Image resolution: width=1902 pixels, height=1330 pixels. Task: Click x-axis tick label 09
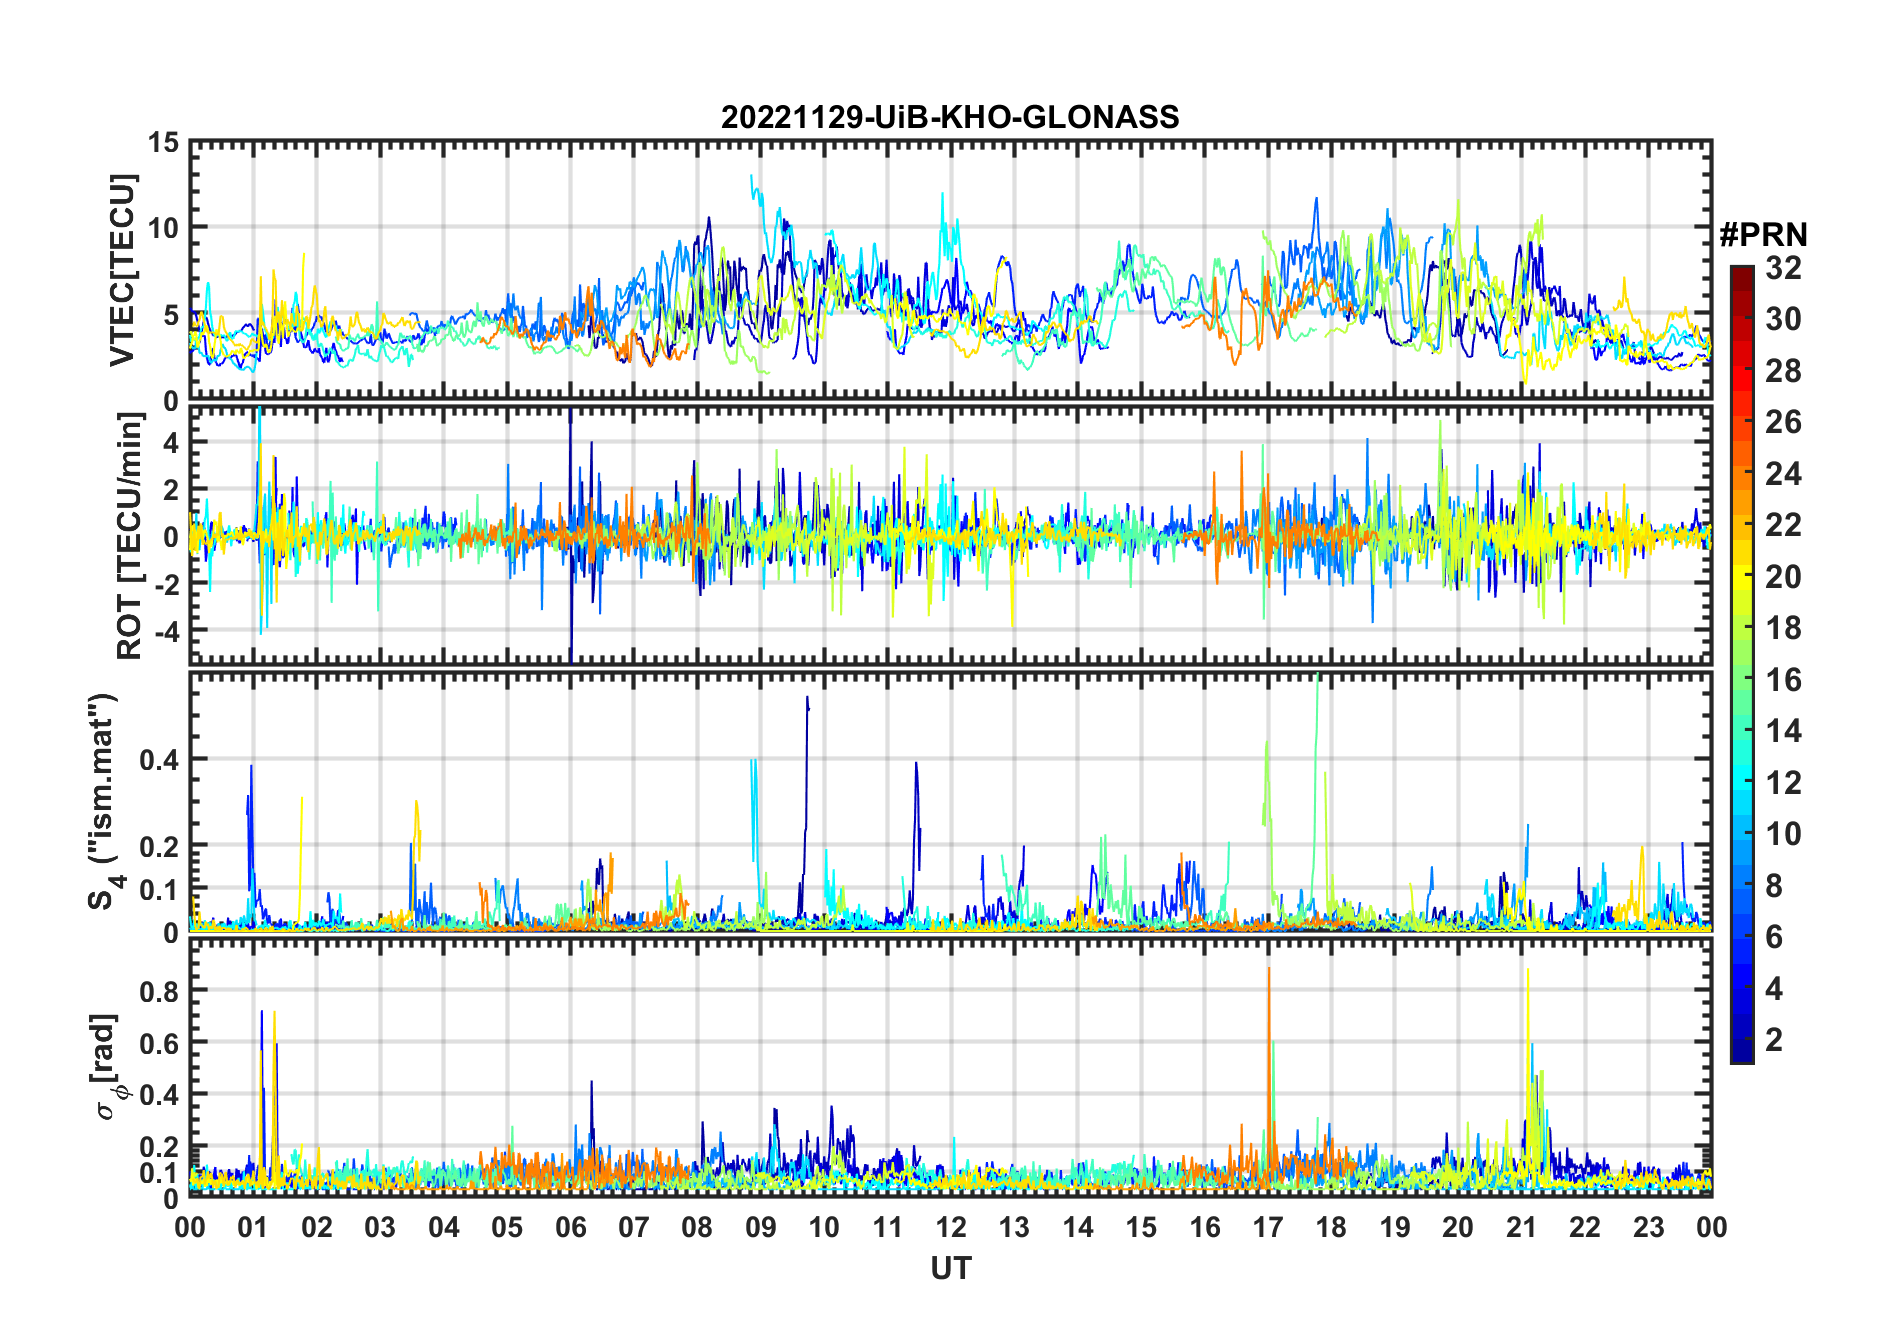760,1227
